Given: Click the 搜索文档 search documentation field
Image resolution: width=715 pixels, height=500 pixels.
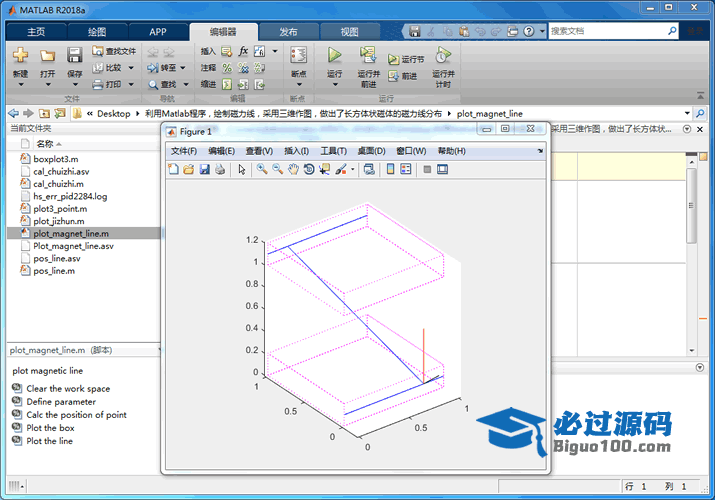Looking at the screenshot, I should [608, 31].
